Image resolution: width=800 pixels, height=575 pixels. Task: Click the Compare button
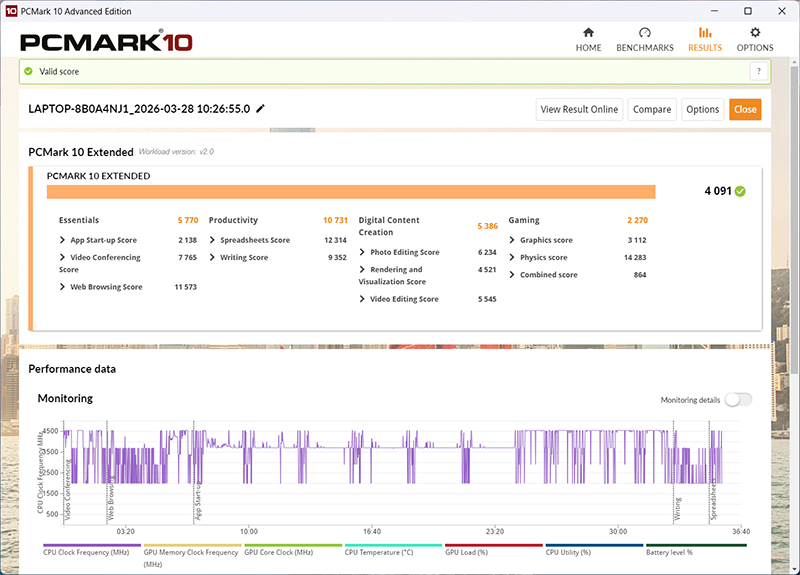pyautogui.click(x=651, y=109)
